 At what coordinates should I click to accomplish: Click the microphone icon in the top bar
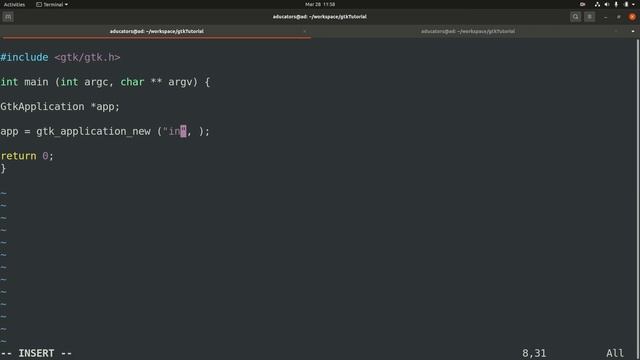coord(616,4)
